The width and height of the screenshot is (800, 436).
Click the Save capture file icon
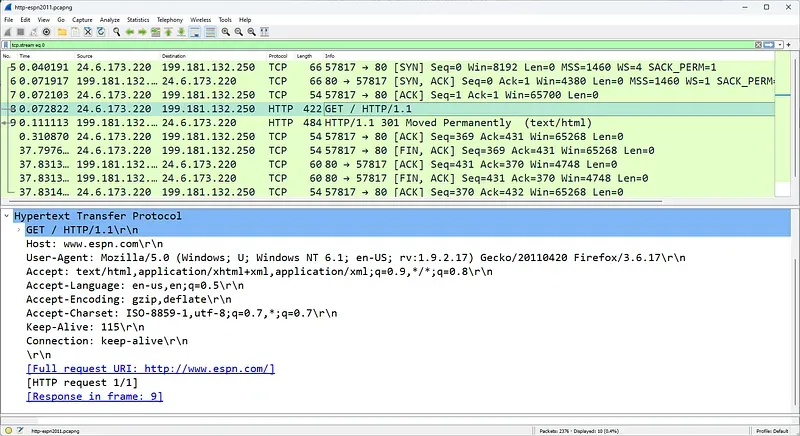(x=75, y=32)
